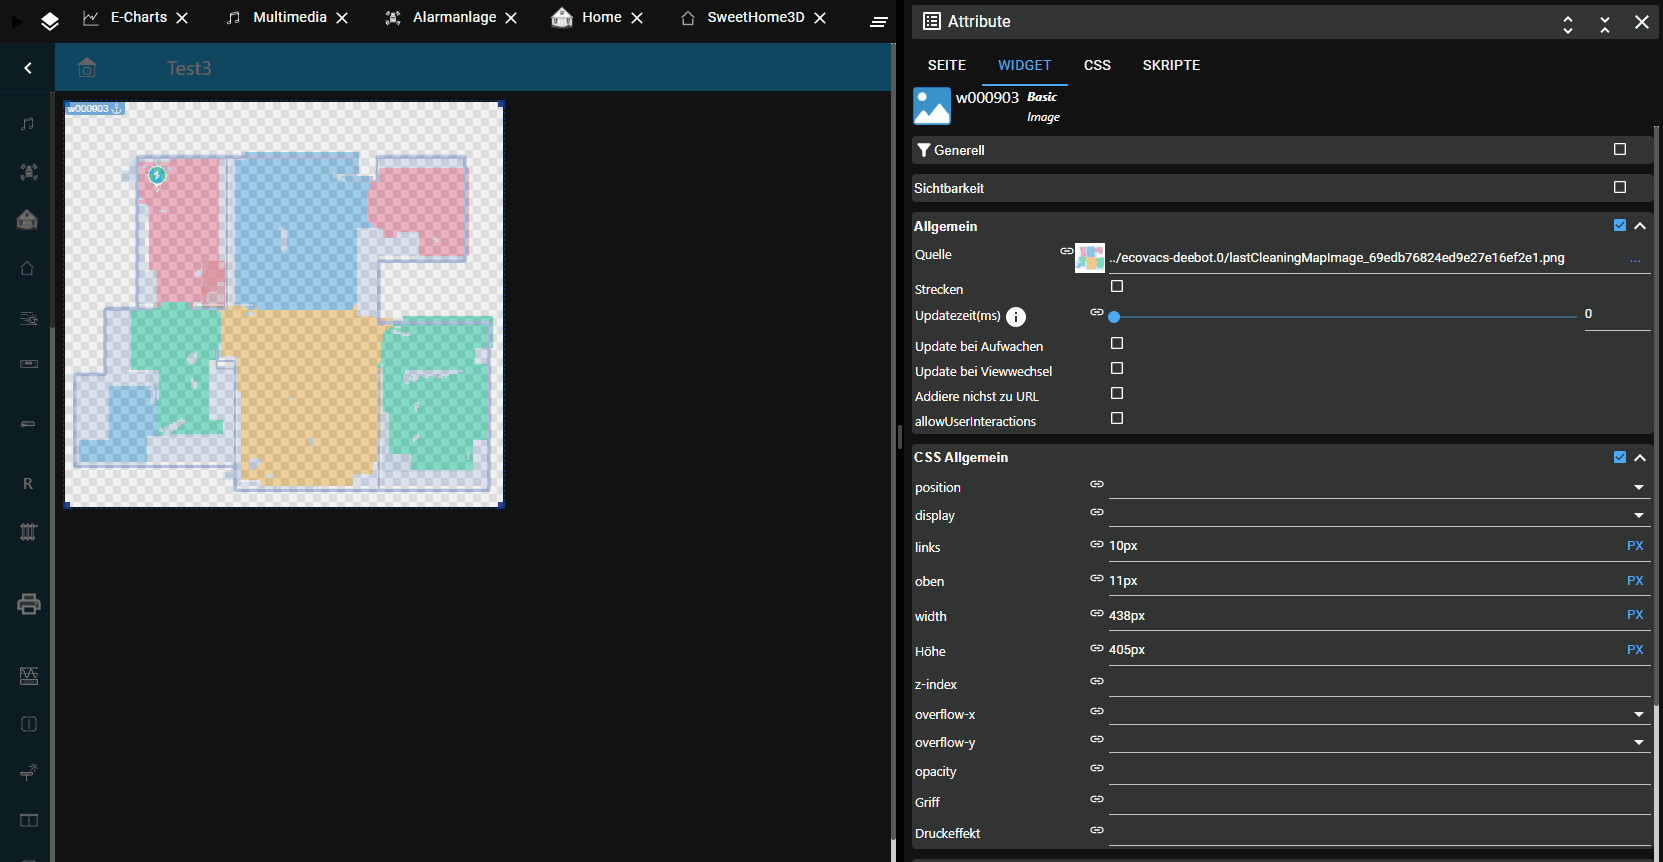Image resolution: width=1663 pixels, height=862 pixels.
Task: Collapse all attribute groups using the header fold arrows
Action: (1605, 24)
